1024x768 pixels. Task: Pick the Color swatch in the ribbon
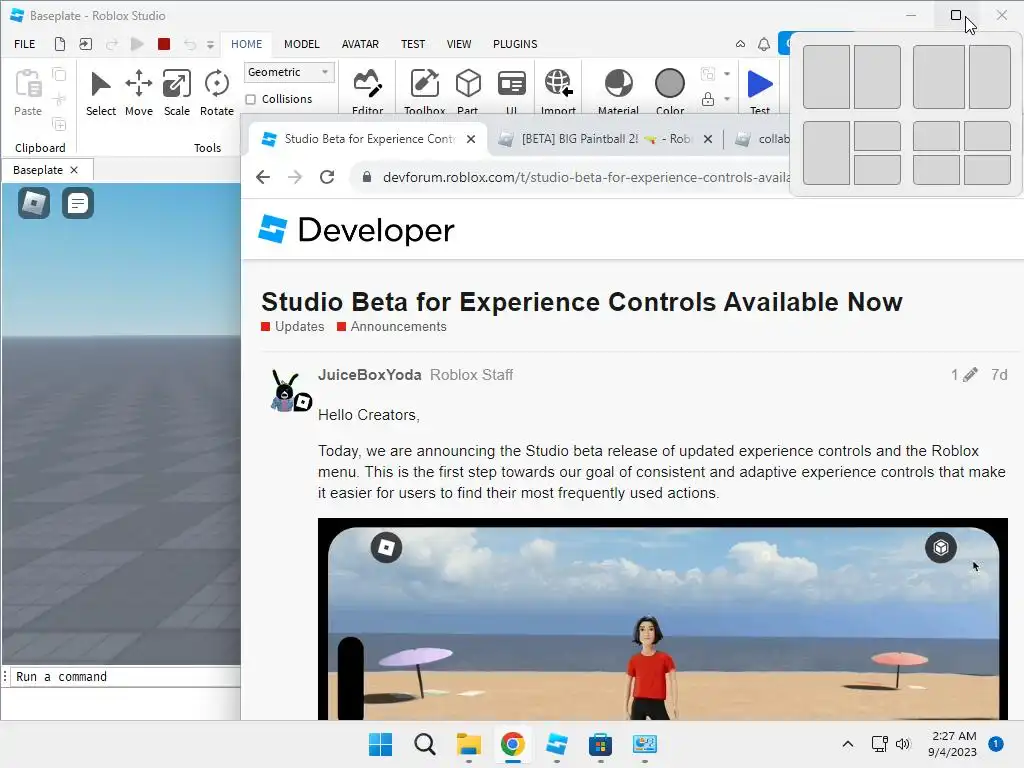[x=670, y=91]
